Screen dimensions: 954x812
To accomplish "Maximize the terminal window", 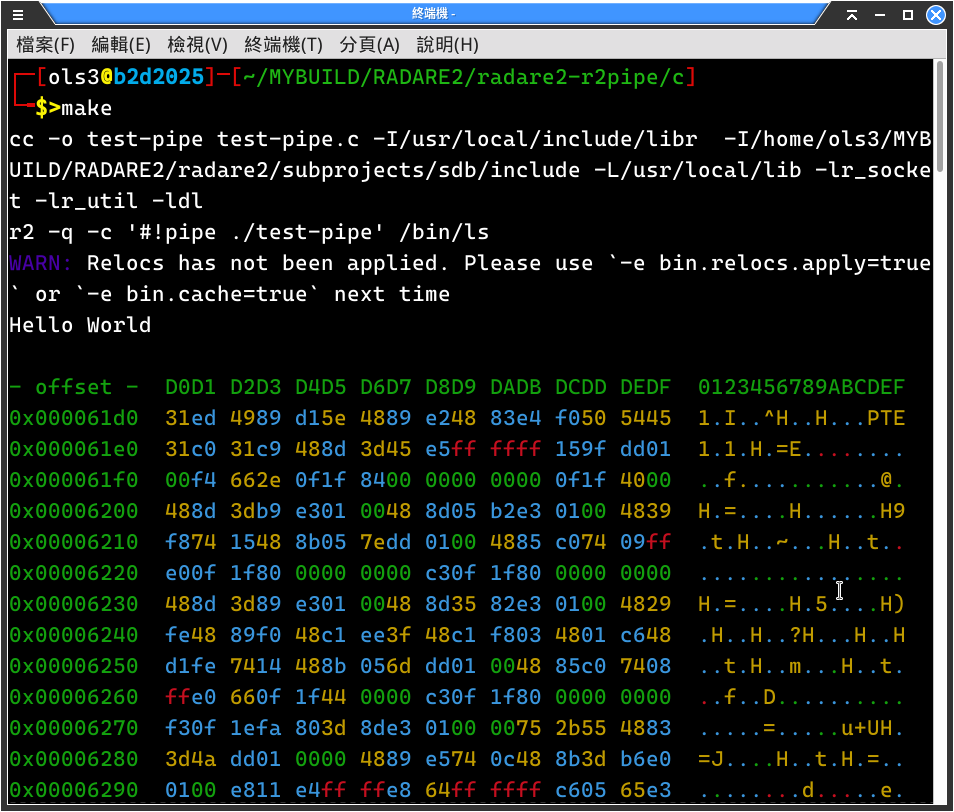I will [x=908, y=14].
